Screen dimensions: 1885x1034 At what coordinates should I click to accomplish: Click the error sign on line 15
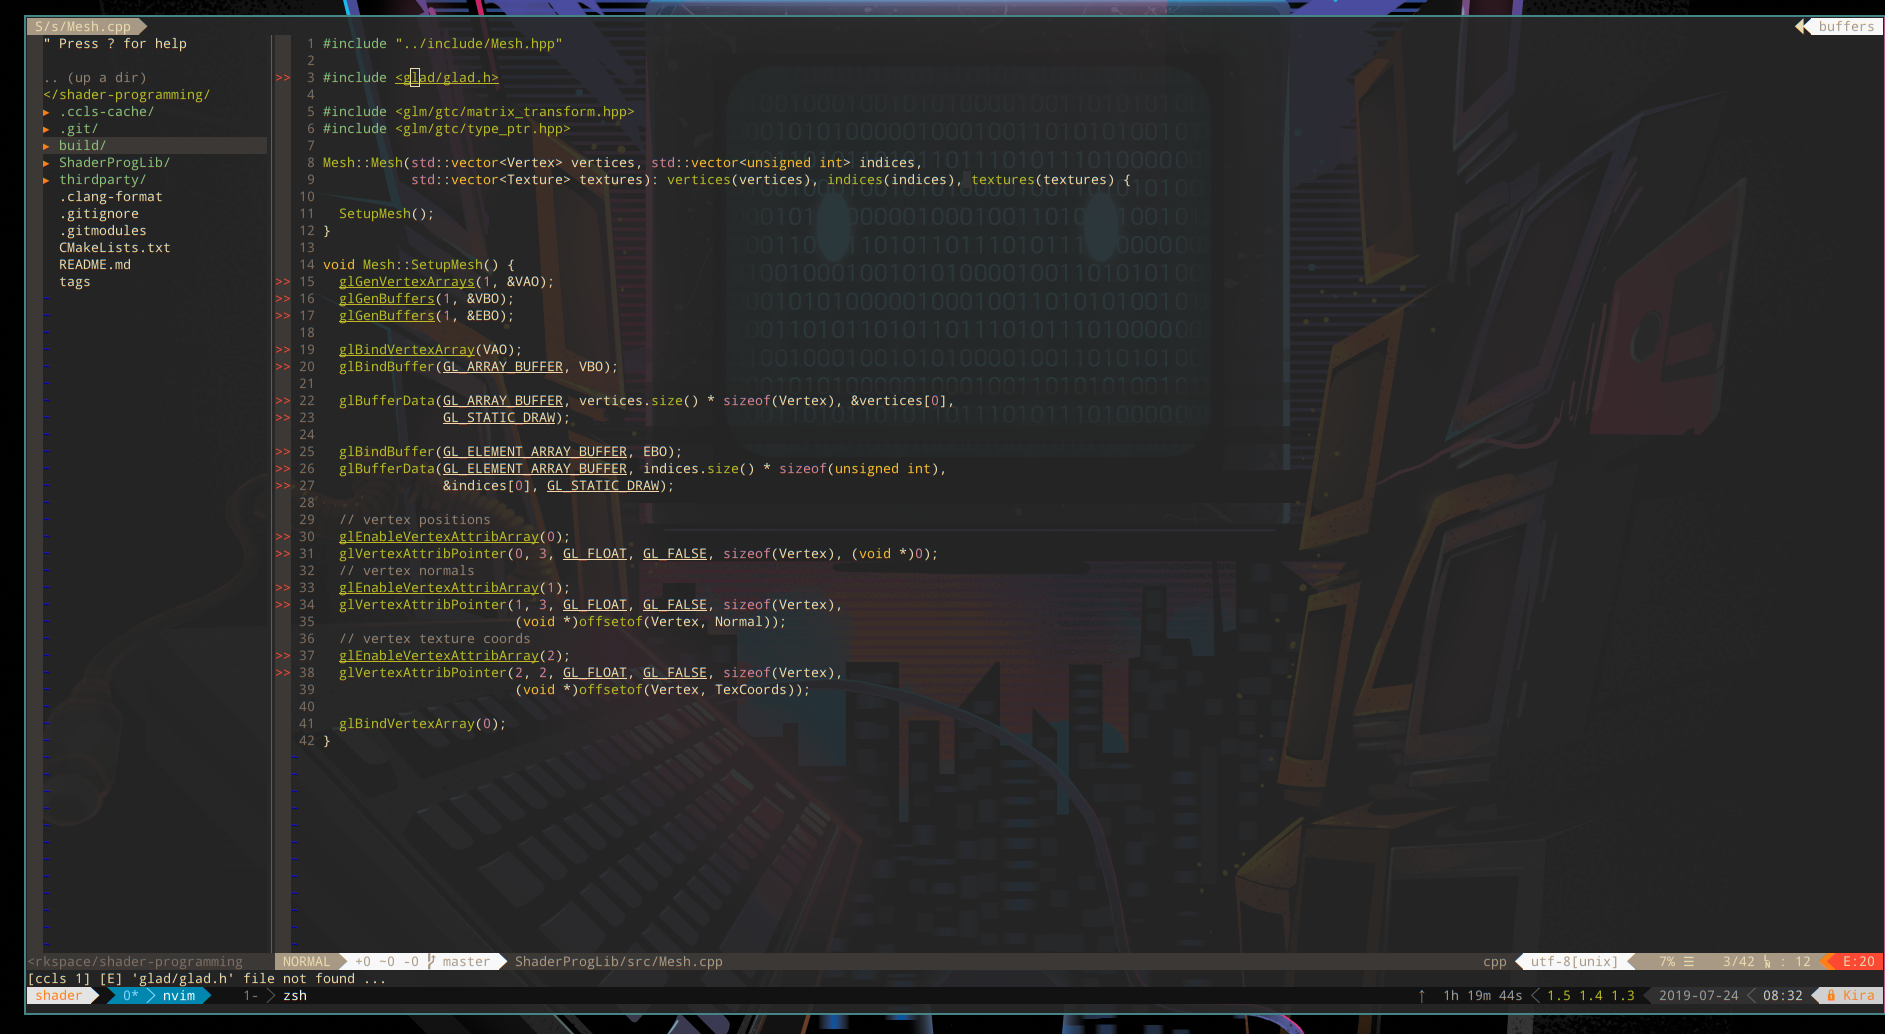point(283,282)
